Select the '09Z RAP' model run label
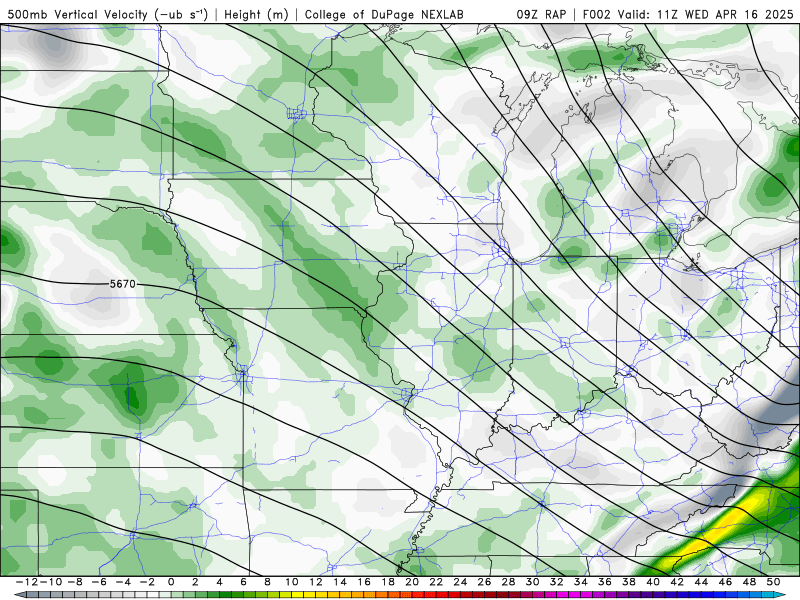 [541, 15]
